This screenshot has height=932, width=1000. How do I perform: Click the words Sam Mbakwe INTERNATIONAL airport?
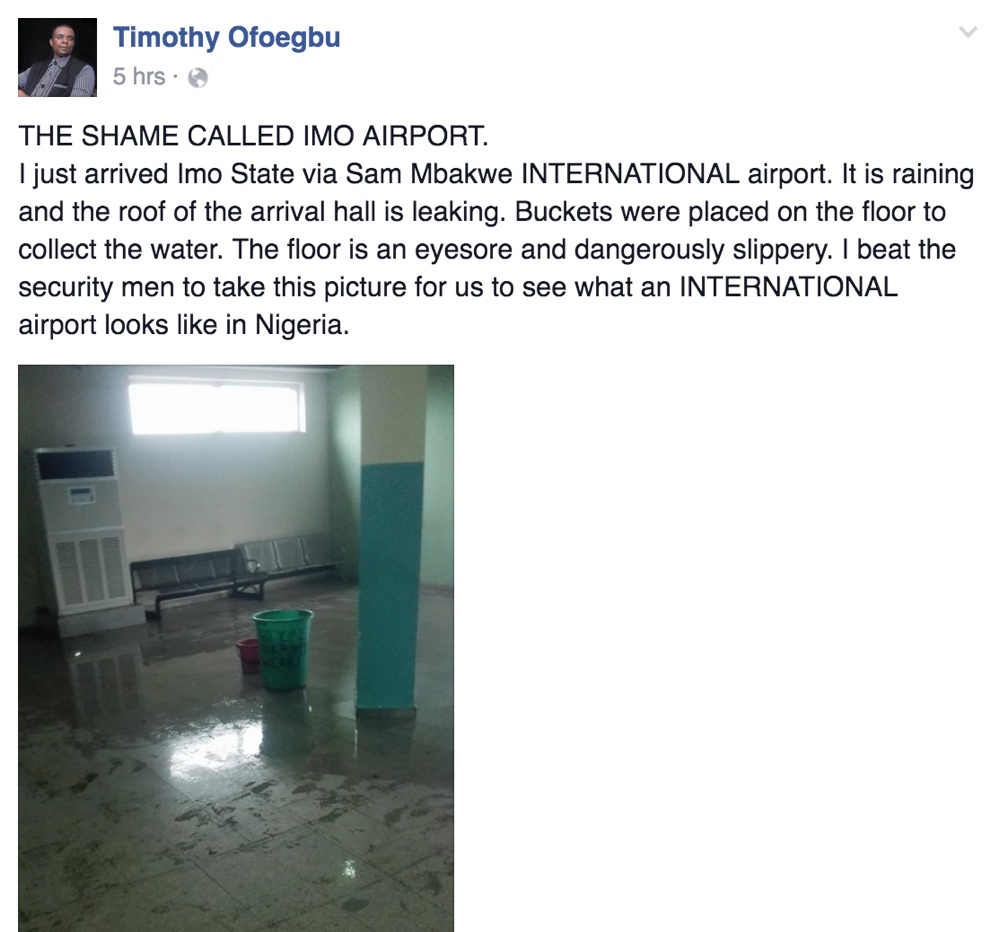[588, 174]
